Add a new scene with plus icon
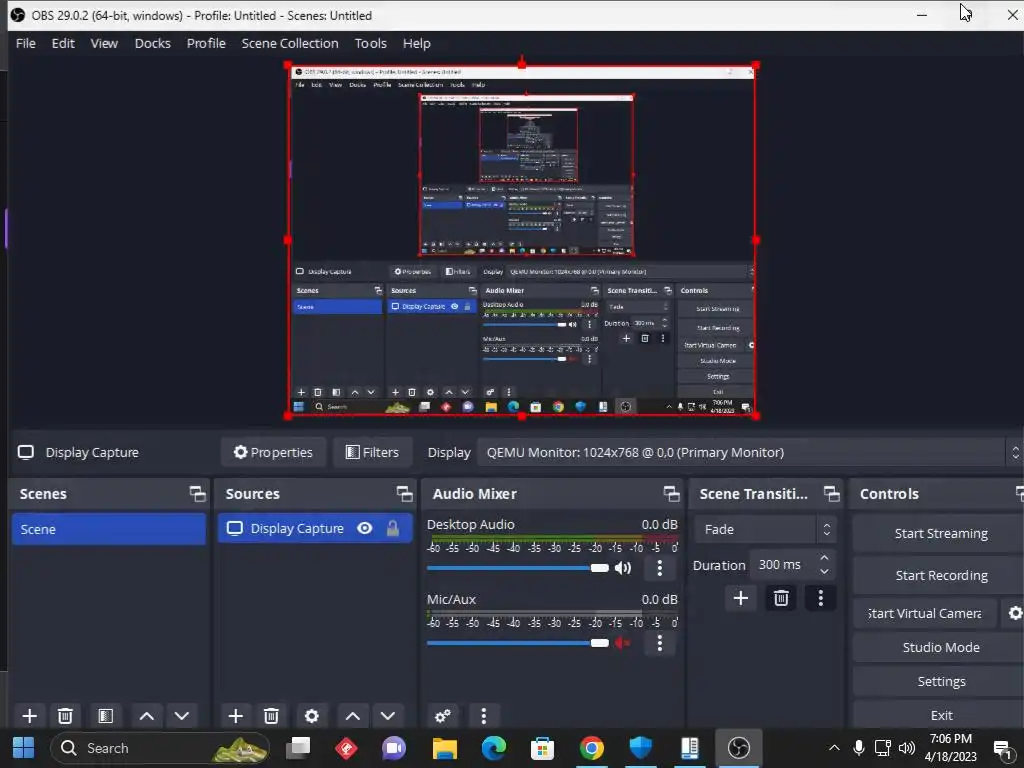This screenshot has width=1024, height=768. tap(29, 716)
